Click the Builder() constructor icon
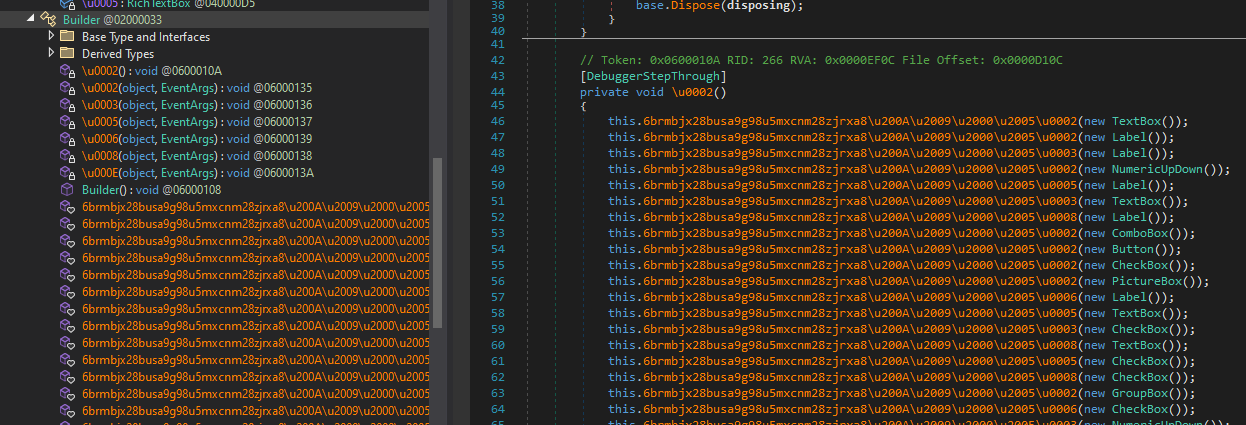The width and height of the screenshot is (1246, 425). click(x=67, y=190)
